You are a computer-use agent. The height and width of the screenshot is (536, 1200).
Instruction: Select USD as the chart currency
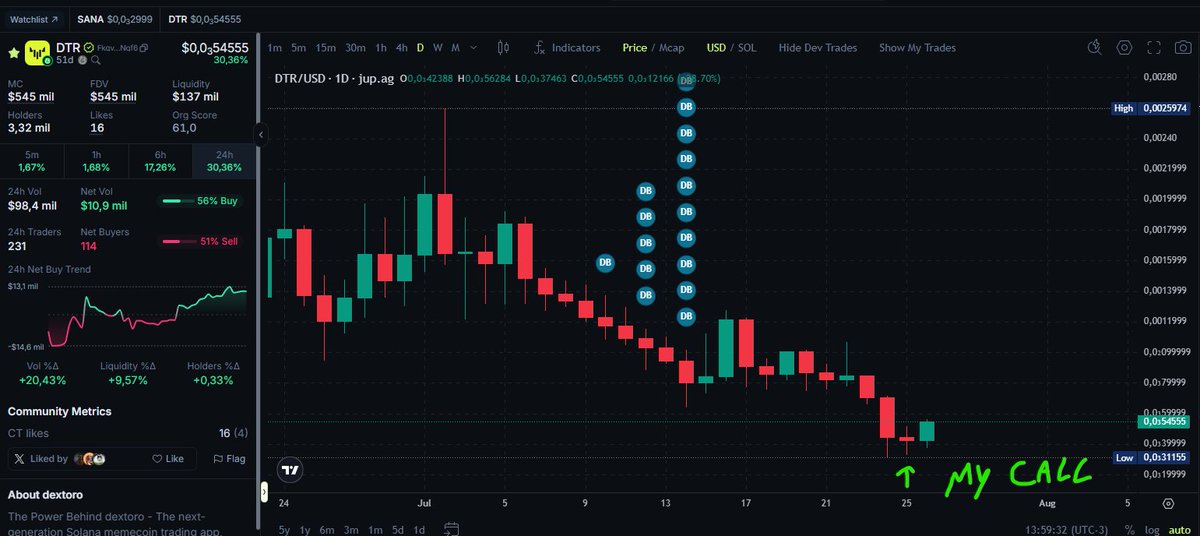(x=716, y=47)
